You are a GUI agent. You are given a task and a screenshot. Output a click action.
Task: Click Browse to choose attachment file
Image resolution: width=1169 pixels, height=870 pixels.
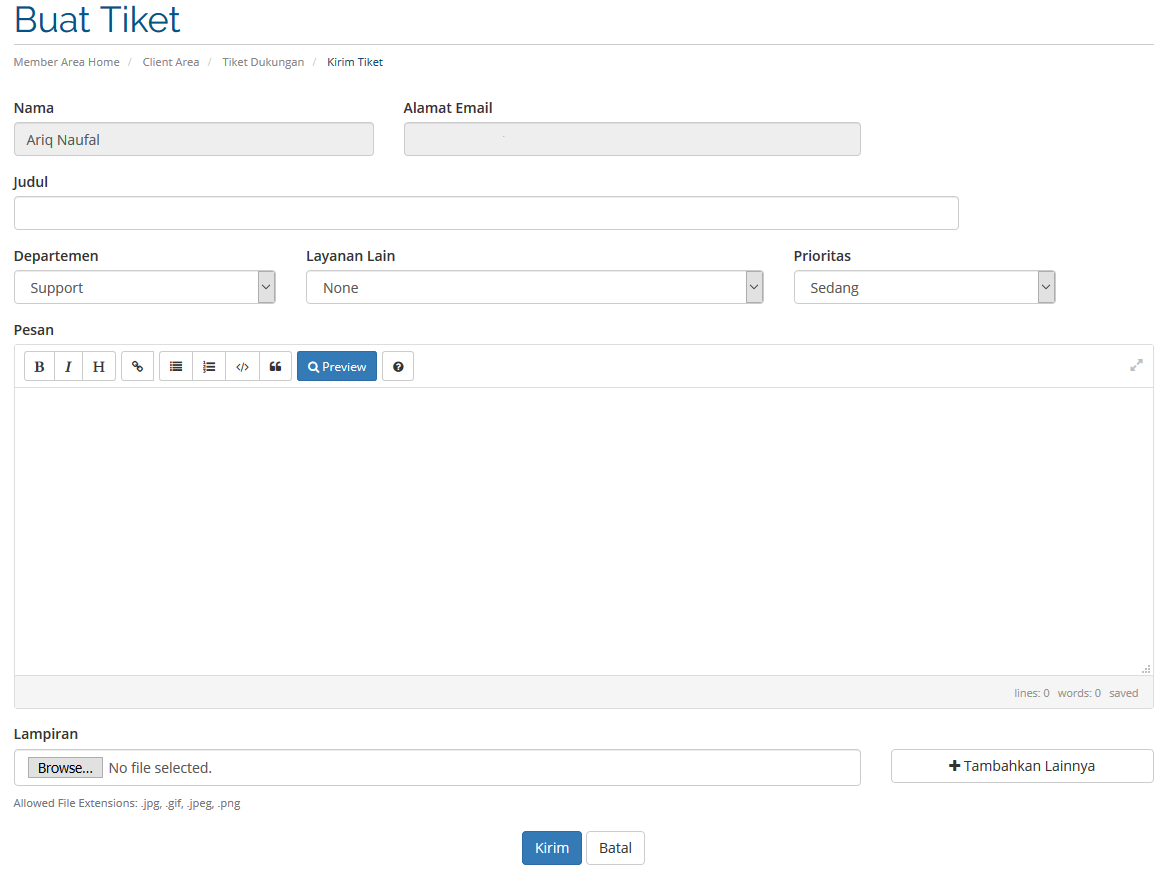65,768
